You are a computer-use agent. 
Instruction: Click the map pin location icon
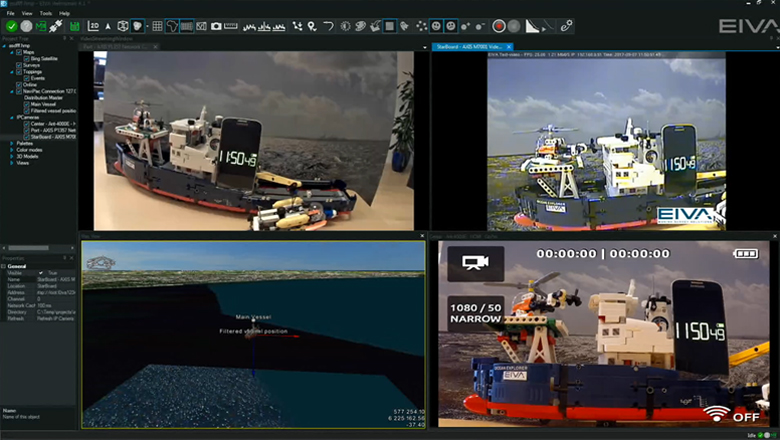[x=312, y=26]
